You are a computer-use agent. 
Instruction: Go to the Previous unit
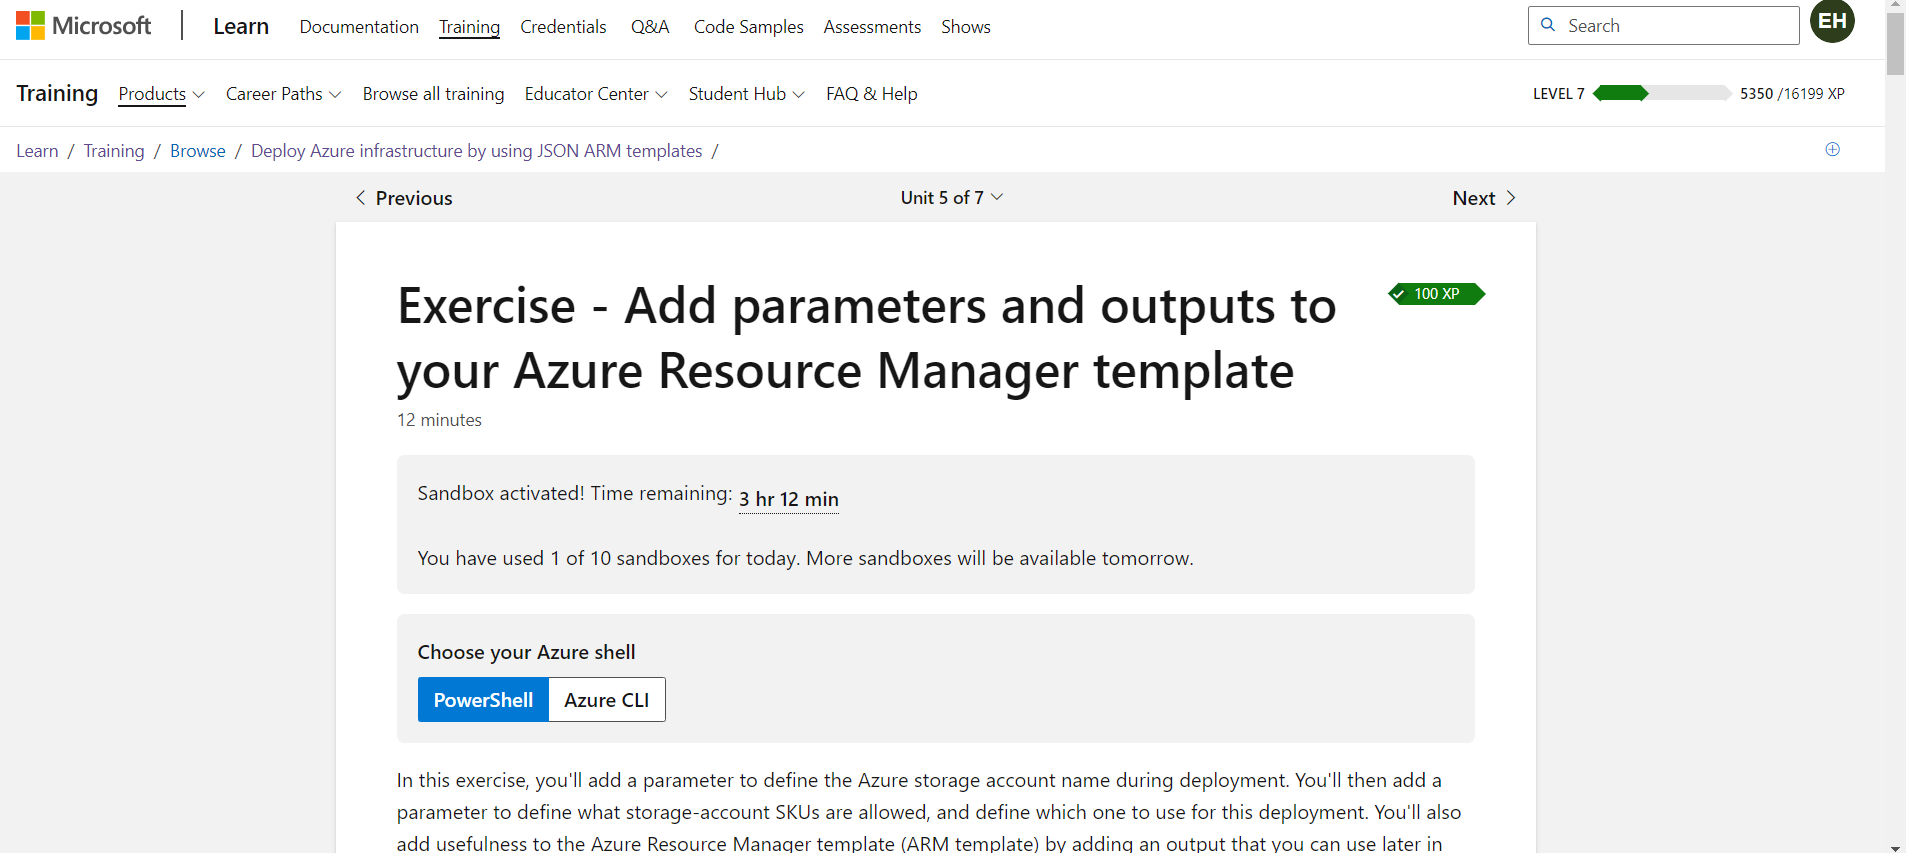click(404, 198)
